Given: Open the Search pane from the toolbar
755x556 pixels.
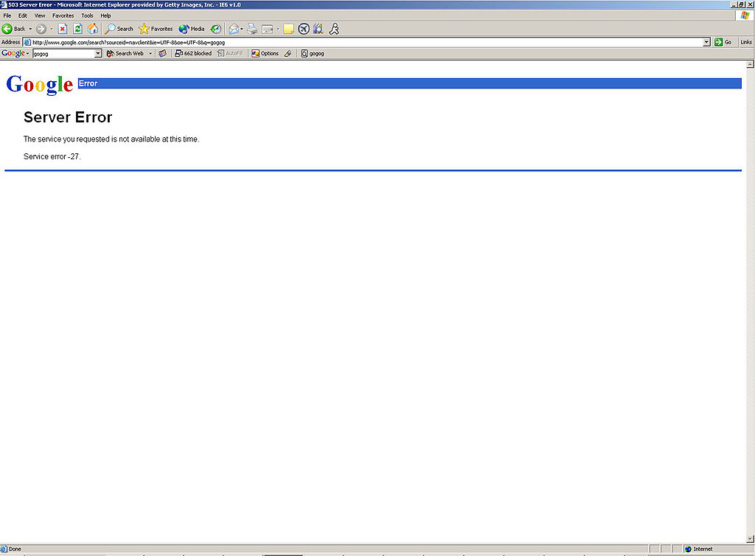Looking at the screenshot, I should pos(119,29).
